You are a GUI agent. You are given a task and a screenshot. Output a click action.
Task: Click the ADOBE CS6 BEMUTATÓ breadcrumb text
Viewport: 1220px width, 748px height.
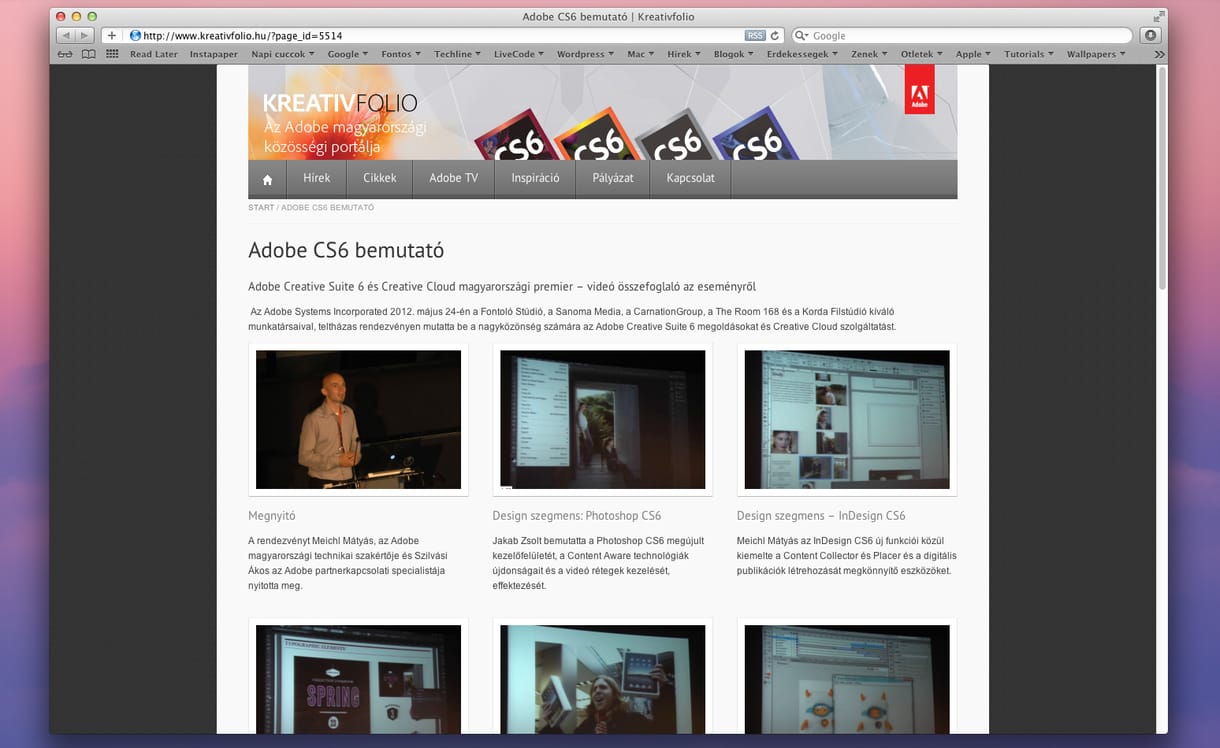328,207
